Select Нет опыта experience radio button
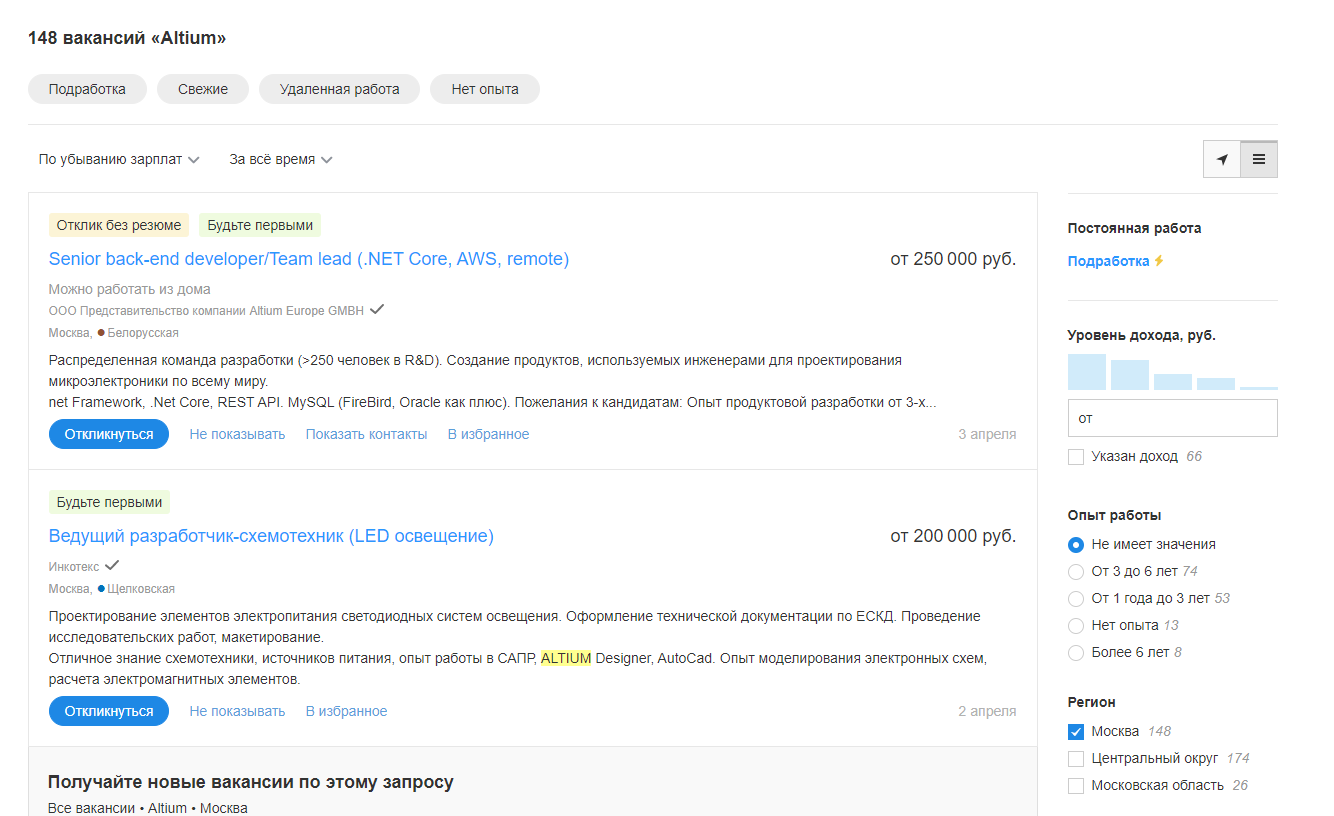 coord(1076,626)
